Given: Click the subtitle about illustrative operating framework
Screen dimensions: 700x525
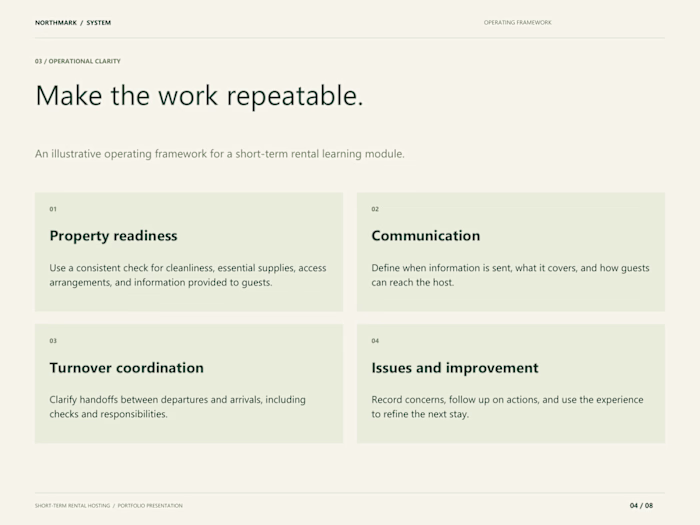Looking at the screenshot, I should point(220,154).
